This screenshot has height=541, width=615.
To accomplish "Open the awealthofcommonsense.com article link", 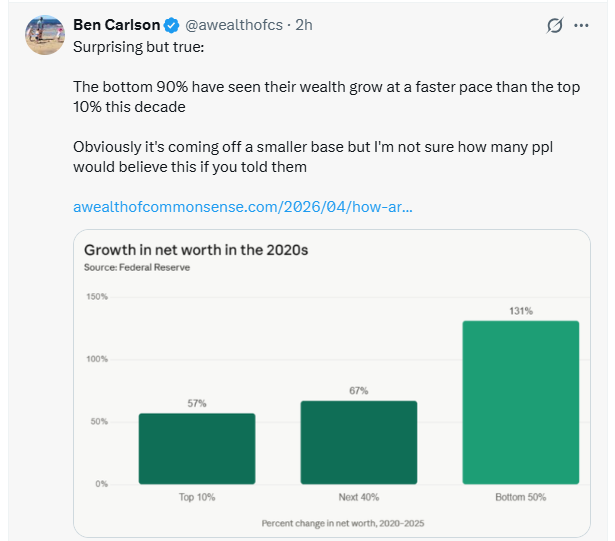I will [x=243, y=207].
